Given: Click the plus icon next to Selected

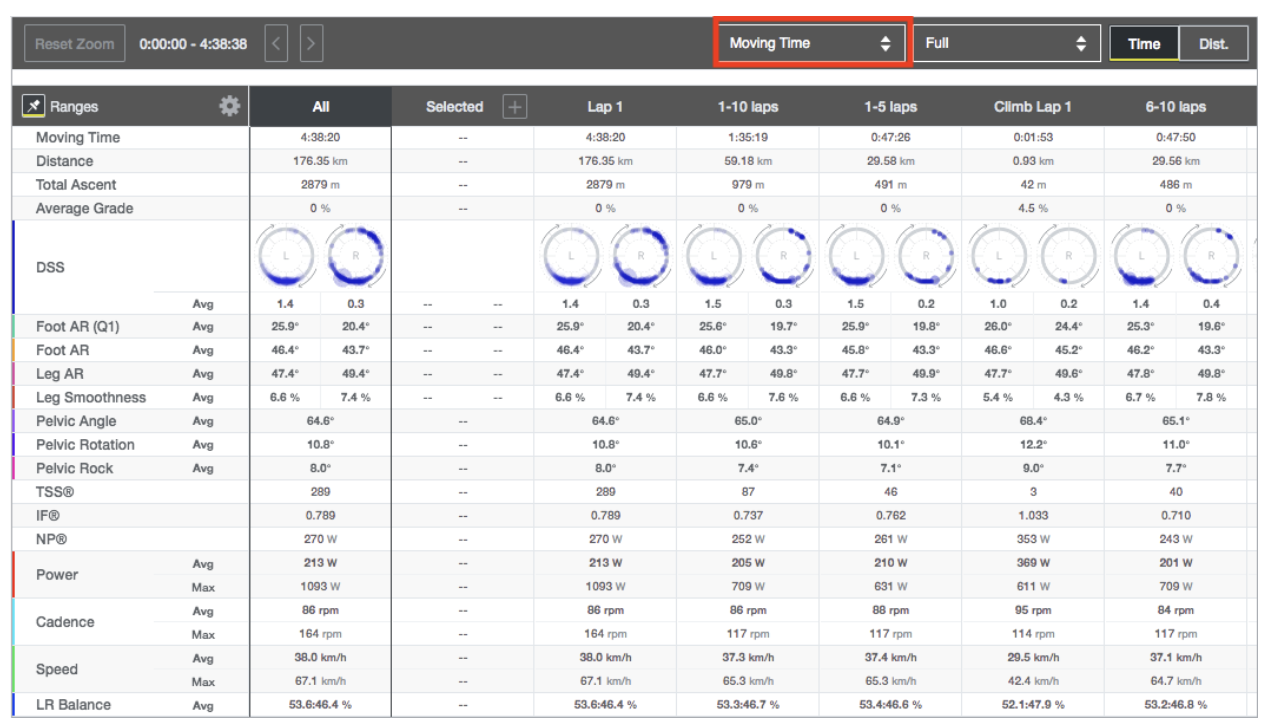Looking at the screenshot, I should (x=515, y=107).
